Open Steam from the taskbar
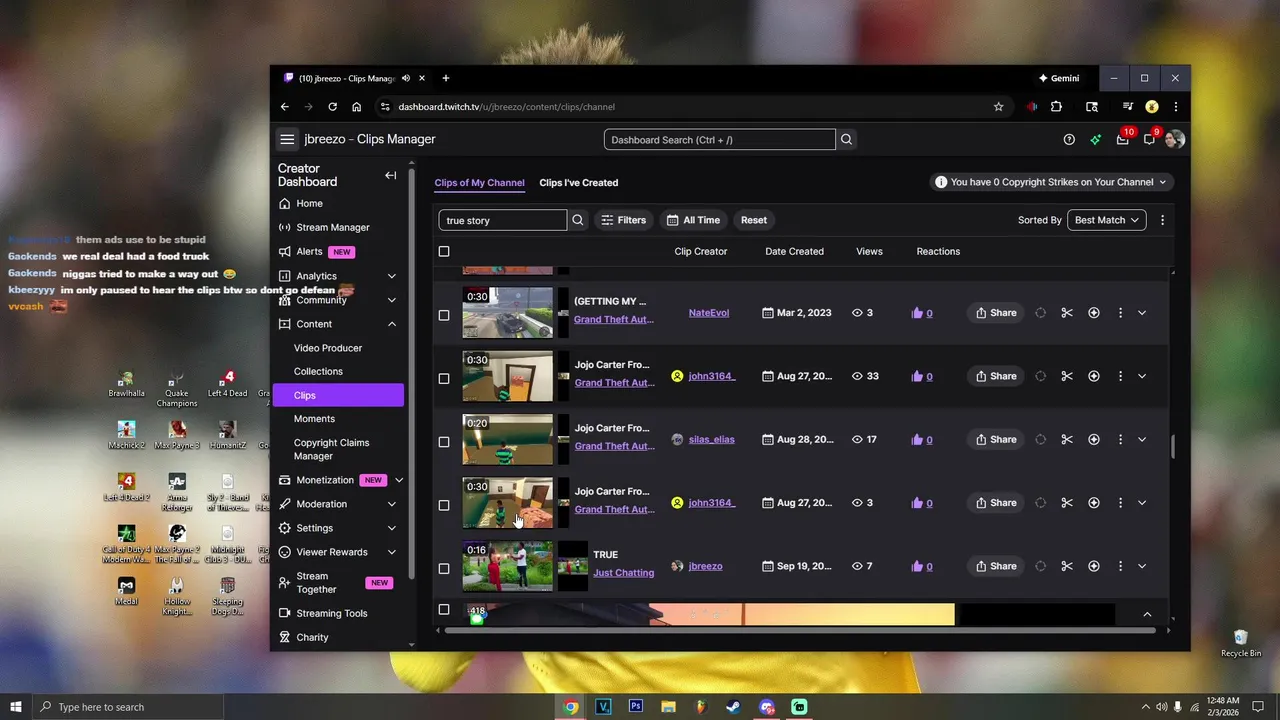 (x=734, y=706)
